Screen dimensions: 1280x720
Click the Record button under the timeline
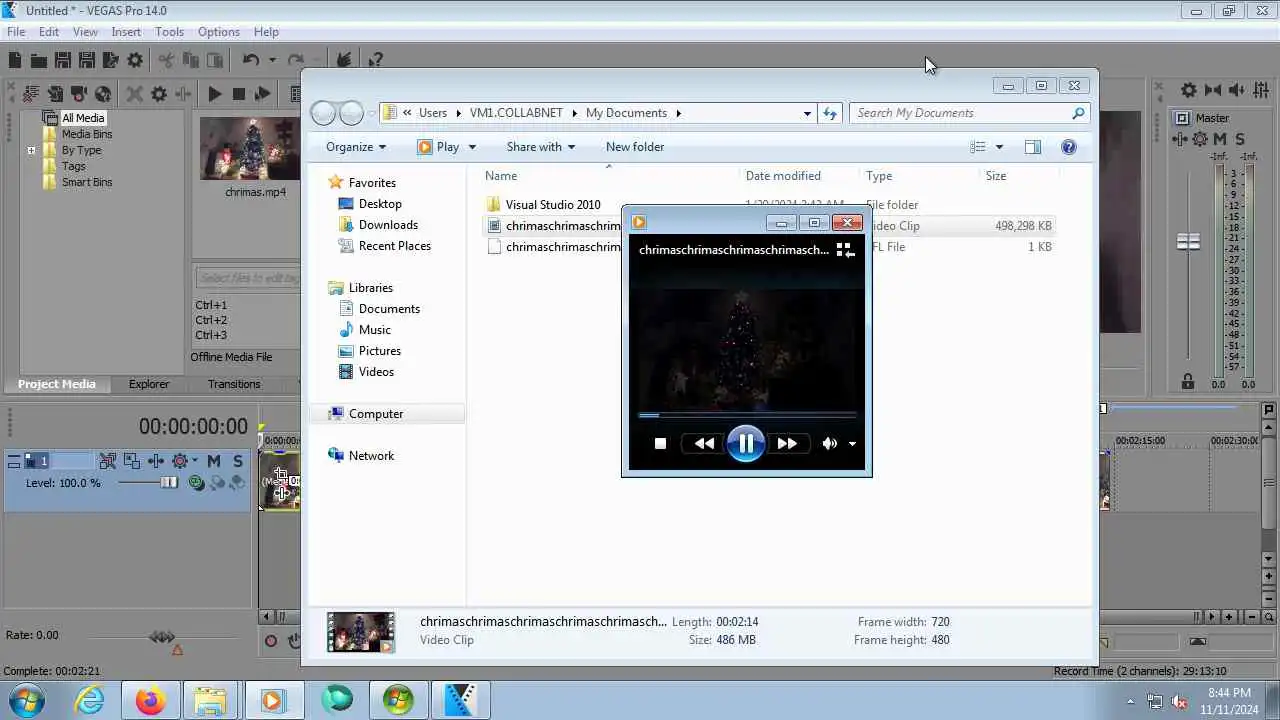(x=271, y=641)
